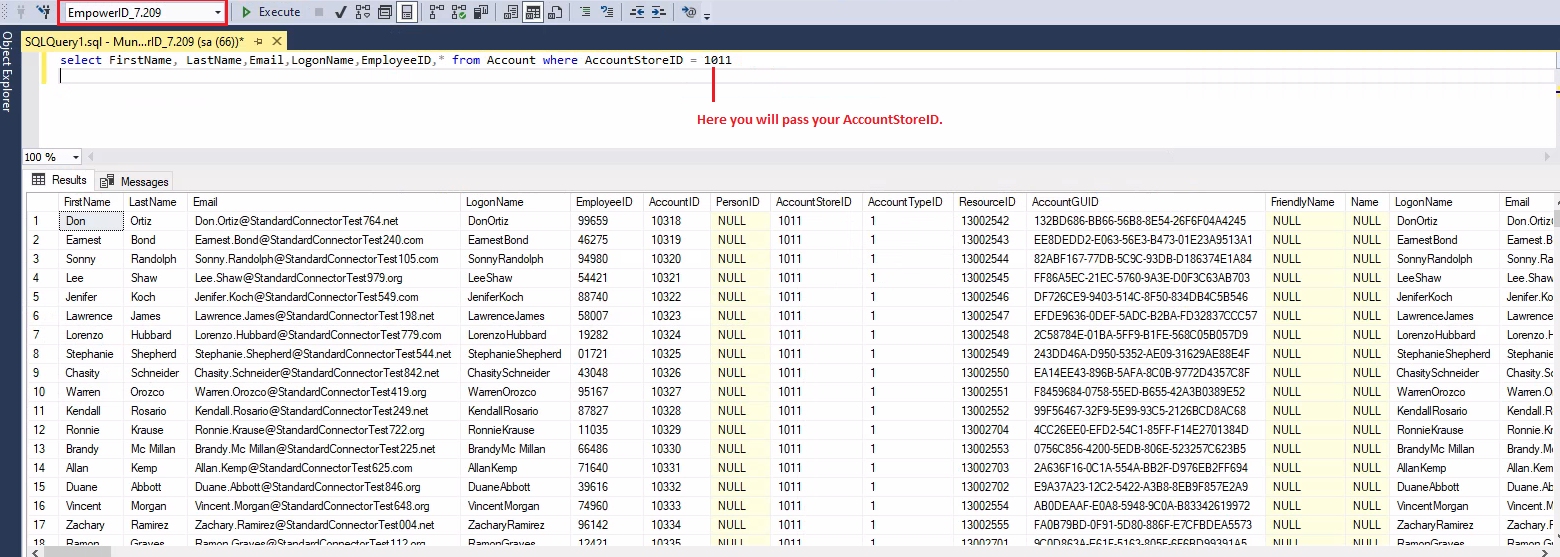Switch to the Messages tab
This screenshot has width=1560, height=557.
coord(135,181)
